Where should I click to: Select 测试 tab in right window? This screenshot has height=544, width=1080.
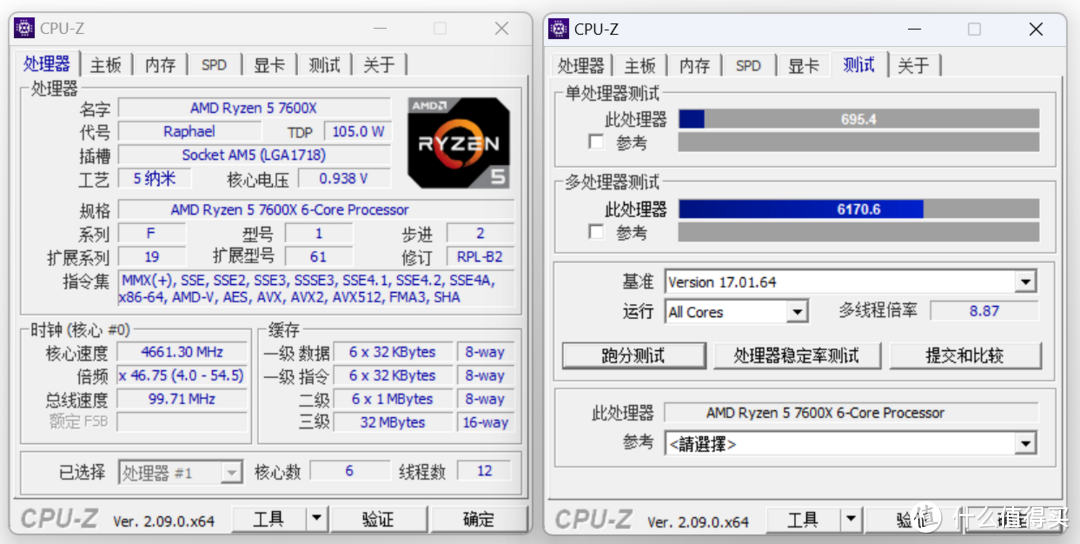click(859, 65)
